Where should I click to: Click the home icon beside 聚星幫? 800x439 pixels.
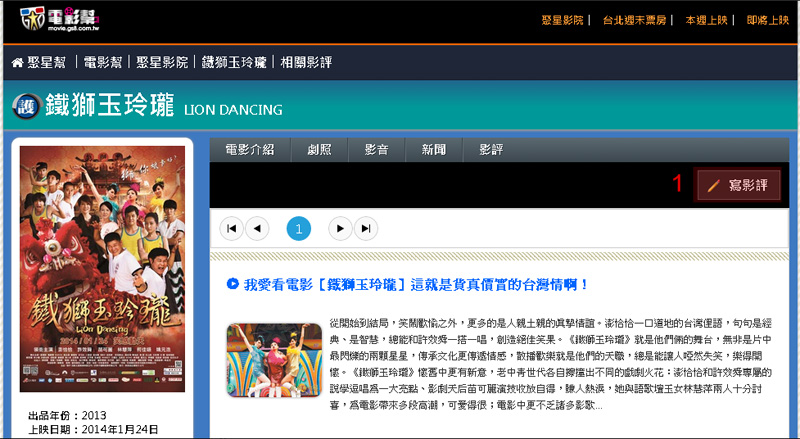click(x=17, y=63)
